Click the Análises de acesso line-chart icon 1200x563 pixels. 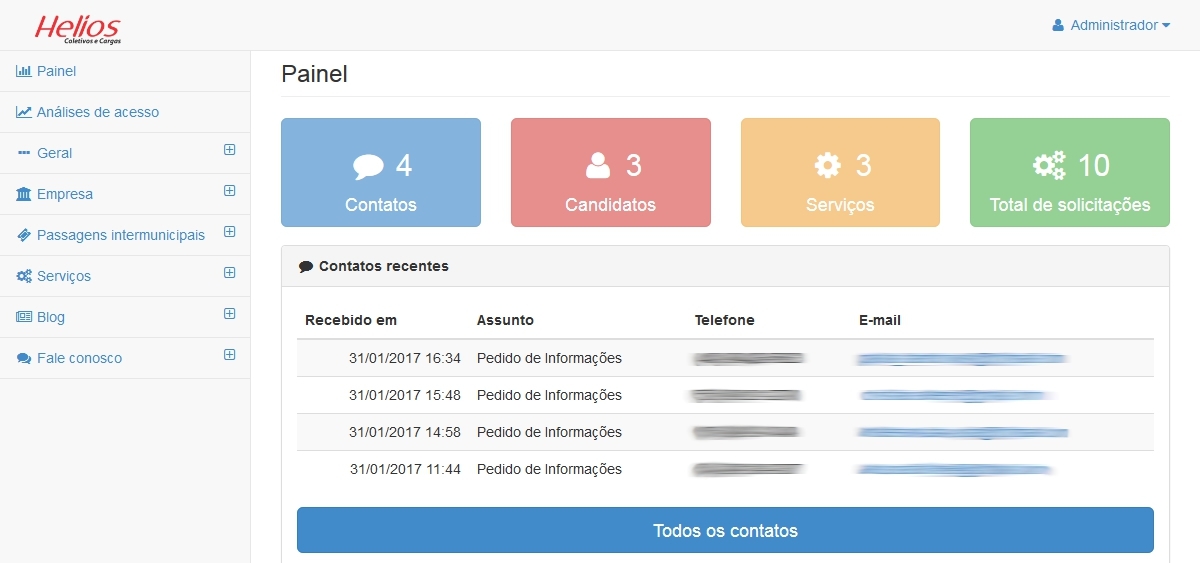point(24,112)
